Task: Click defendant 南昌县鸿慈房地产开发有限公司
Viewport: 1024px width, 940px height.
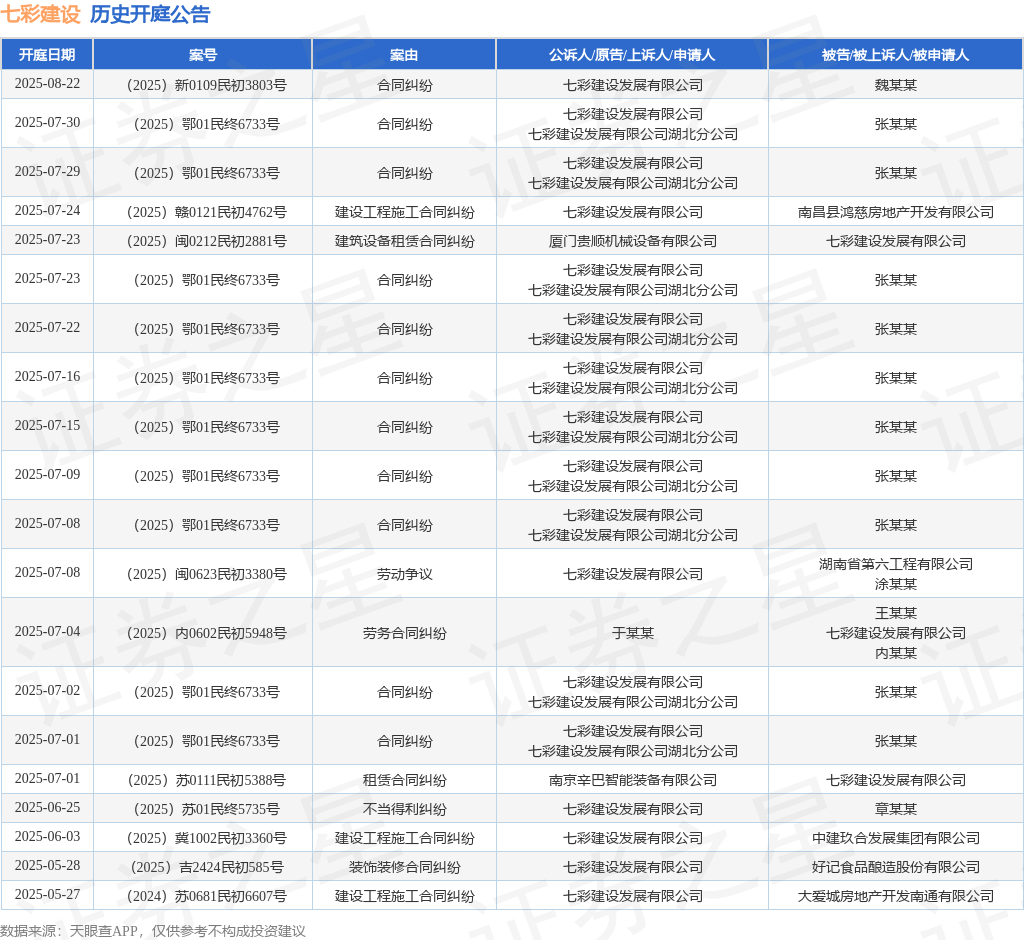Action: 895,212
